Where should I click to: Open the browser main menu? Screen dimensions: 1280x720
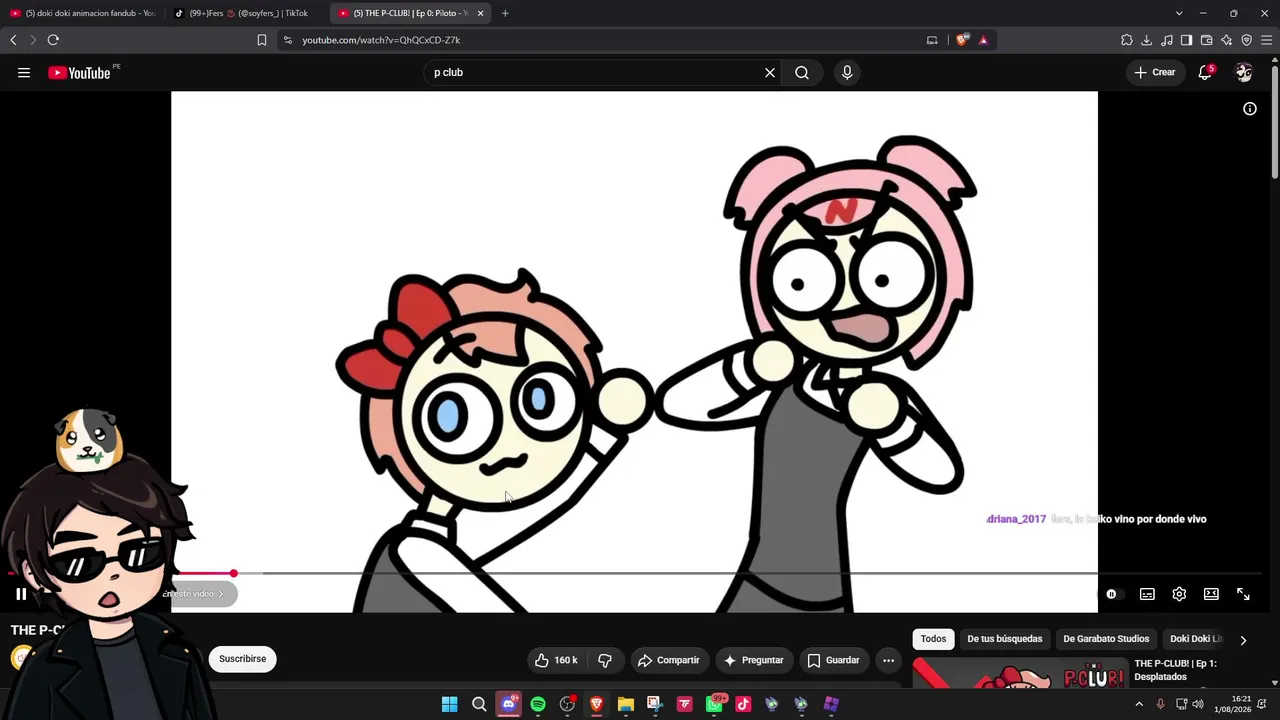1266,40
